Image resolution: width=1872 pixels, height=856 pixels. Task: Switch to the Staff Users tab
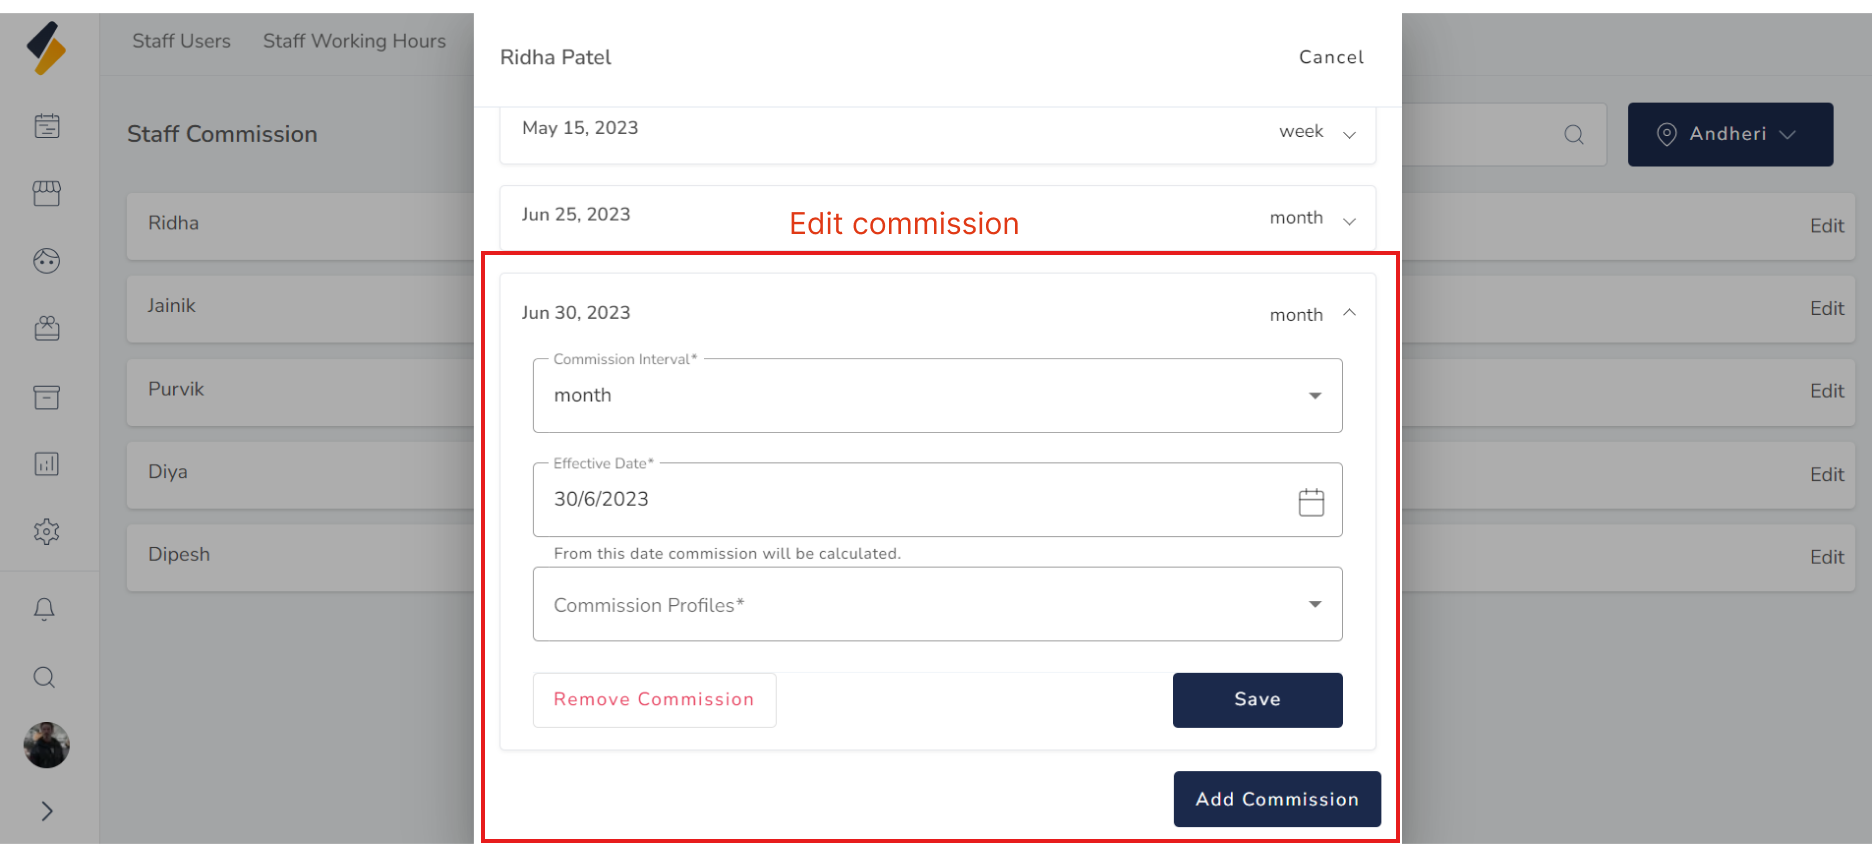coord(181,41)
